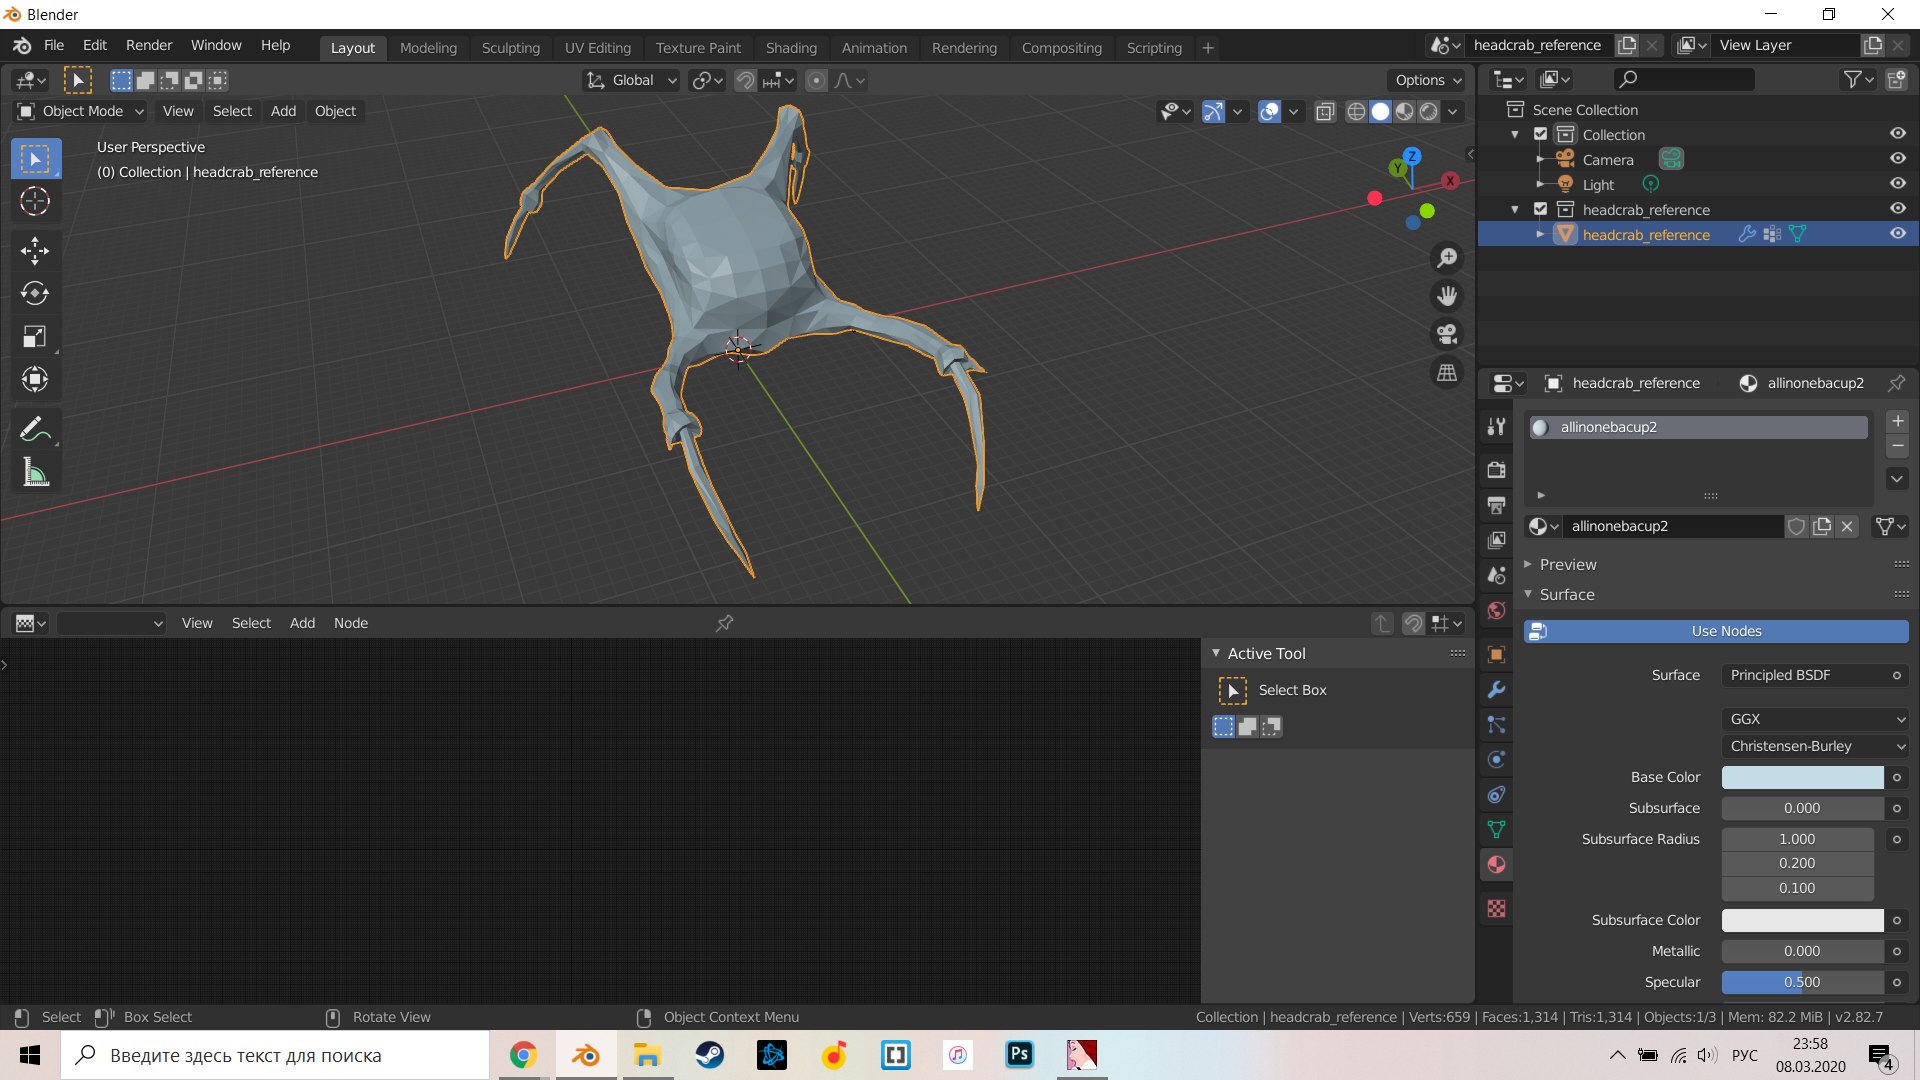Toggle snapping magnet icon
The image size is (1920, 1080).
point(745,81)
